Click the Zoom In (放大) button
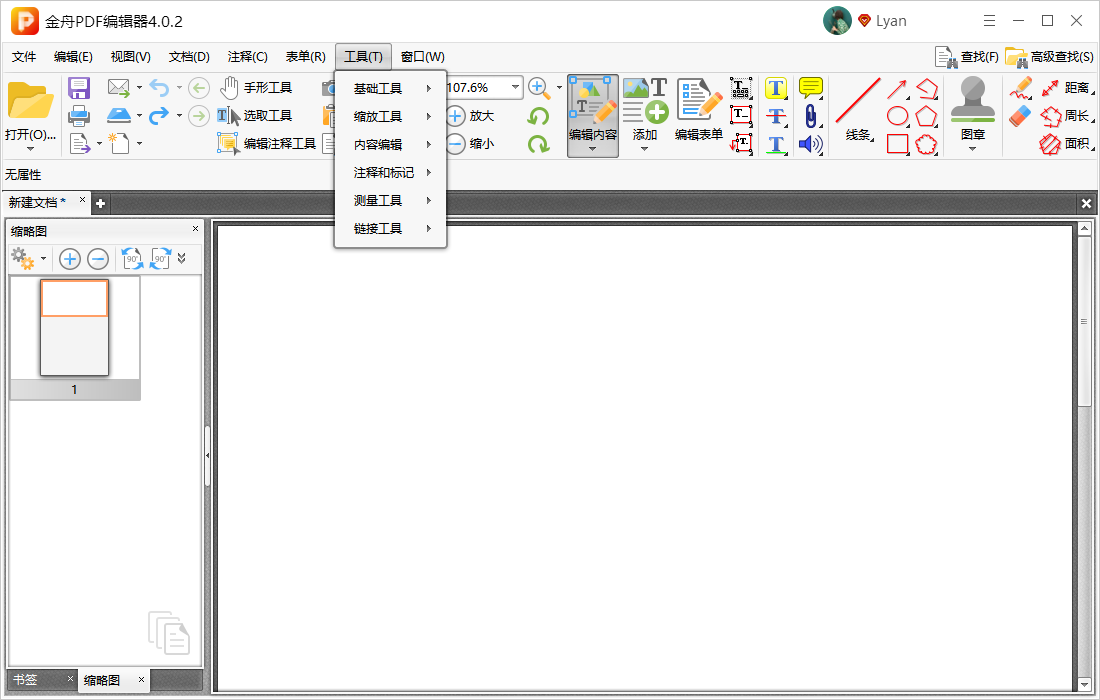 point(471,116)
